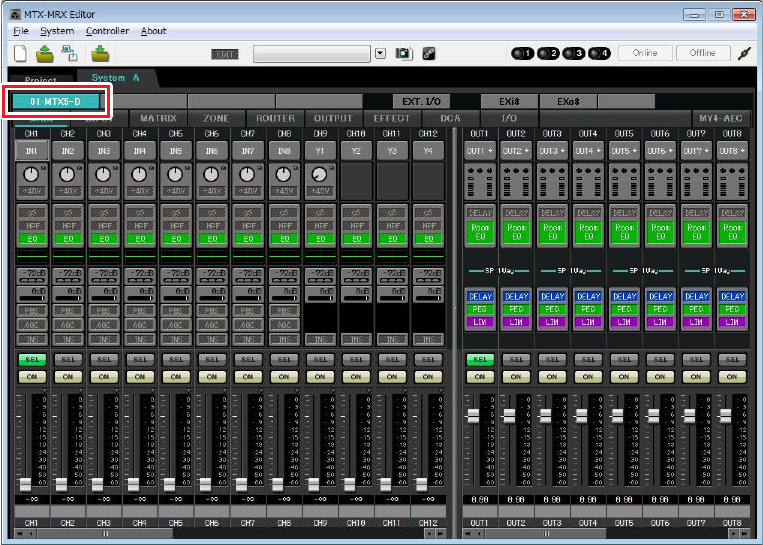Click the CH1 fader handle

pos(25,484)
